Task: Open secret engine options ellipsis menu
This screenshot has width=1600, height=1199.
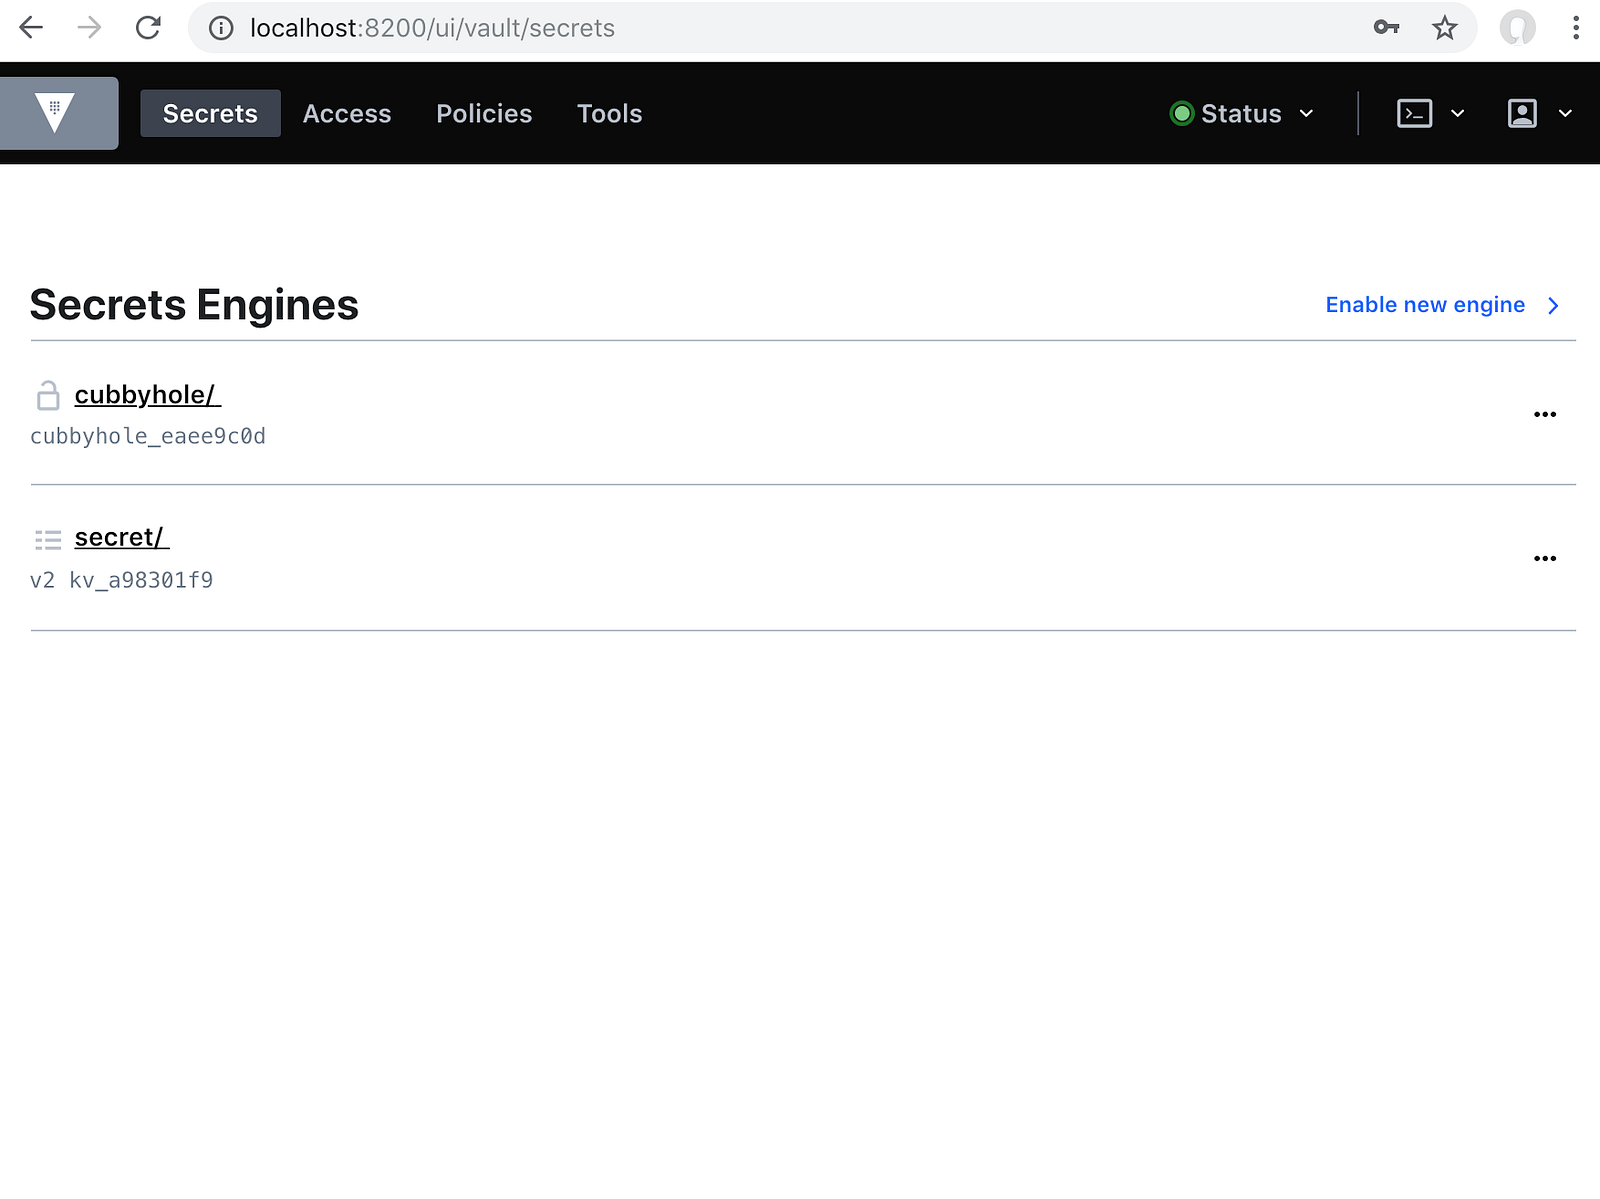Action: (x=1544, y=558)
